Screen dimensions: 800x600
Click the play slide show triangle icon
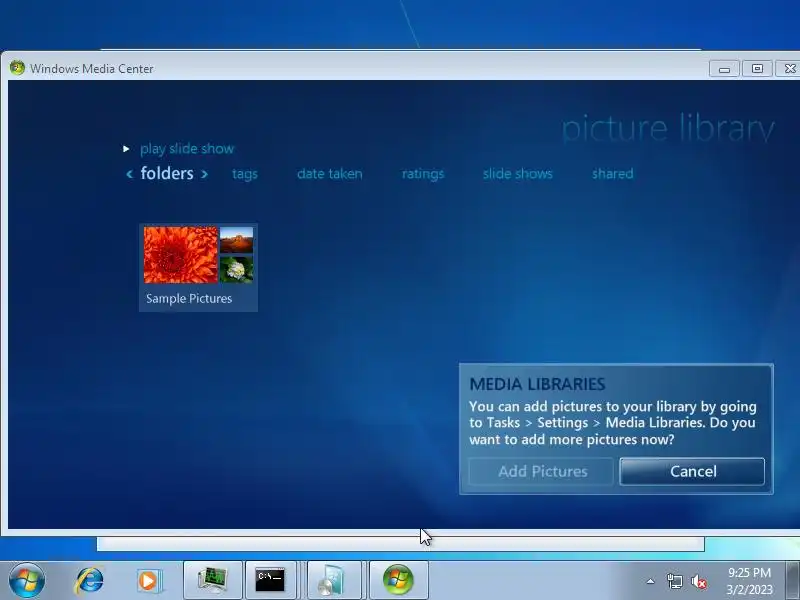tap(126, 149)
